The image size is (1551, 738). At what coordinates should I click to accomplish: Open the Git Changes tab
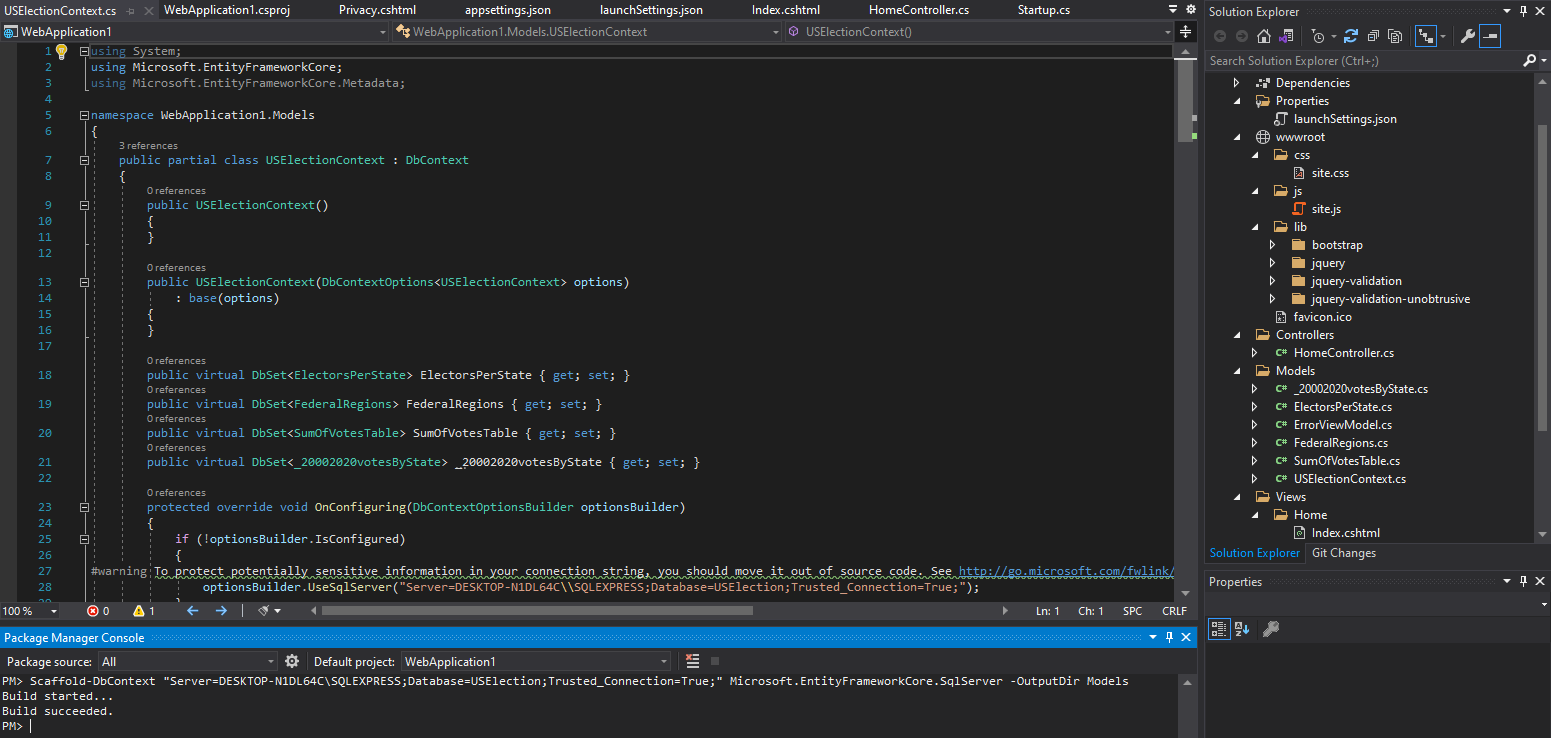[x=1343, y=553]
